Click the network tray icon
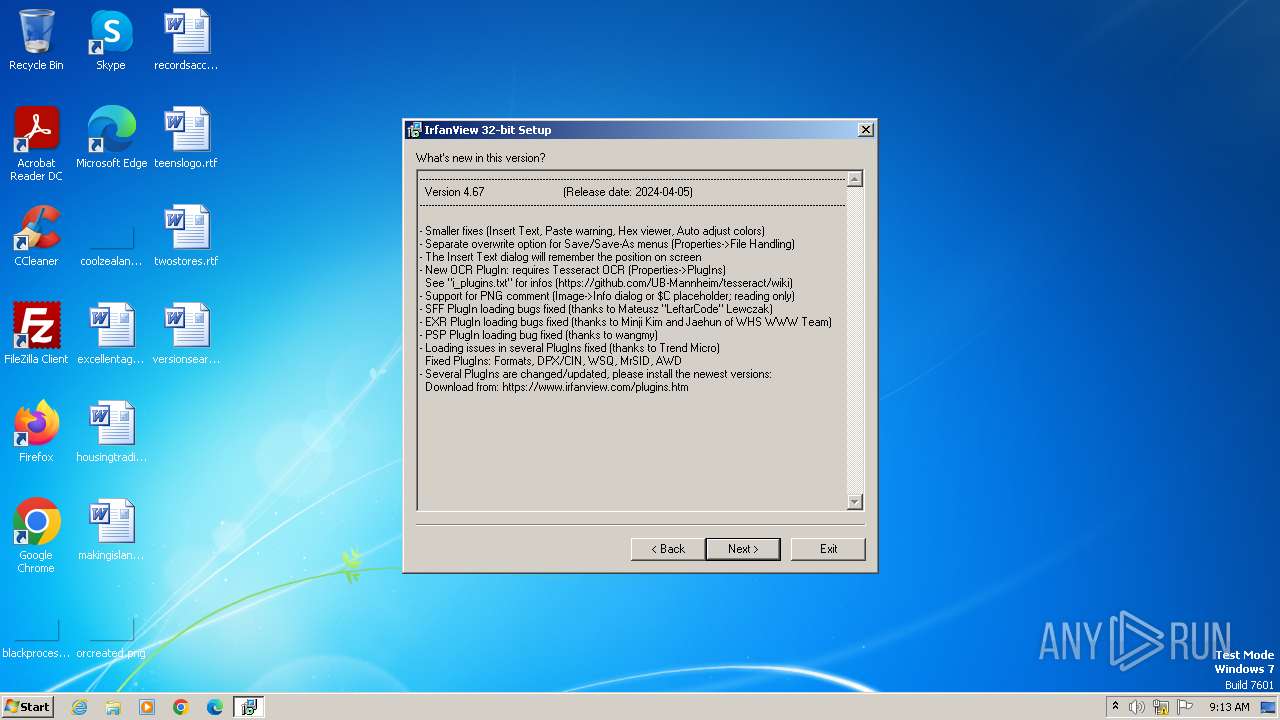This screenshot has width=1280, height=720. (1161, 707)
